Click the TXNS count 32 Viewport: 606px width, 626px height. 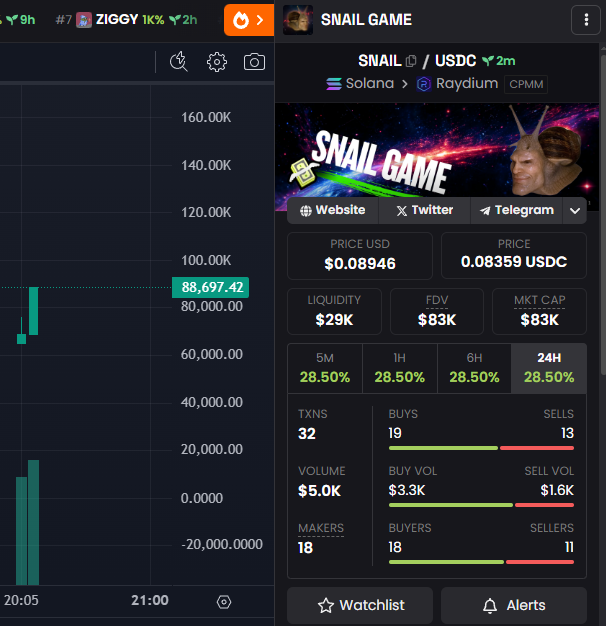307,434
